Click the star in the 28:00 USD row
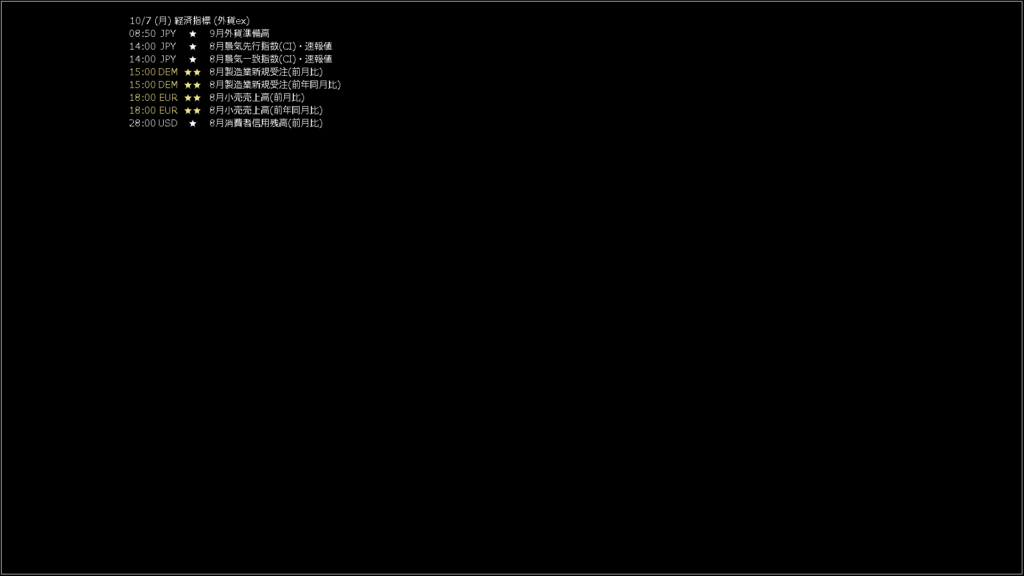 coord(193,123)
